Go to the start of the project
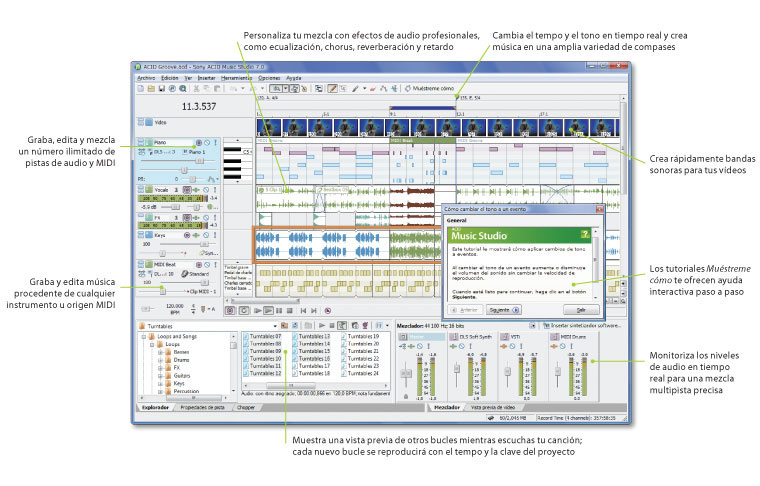Image resolution: width=760 pixels, height=486 pixels. click(x=303, y=311)
